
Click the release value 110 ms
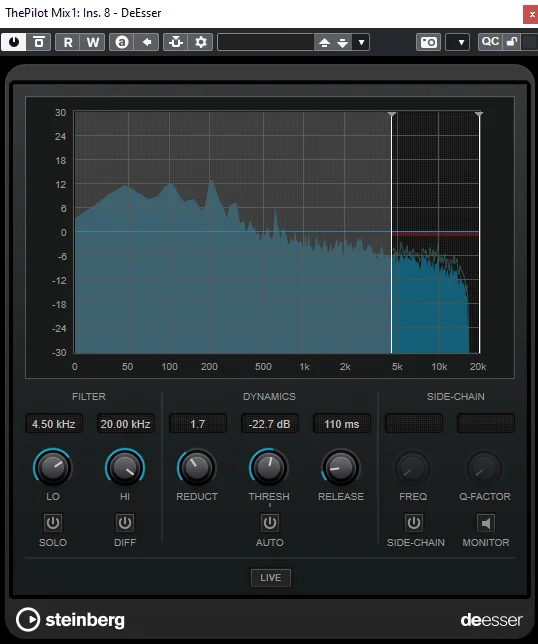[x=342, y=424]
